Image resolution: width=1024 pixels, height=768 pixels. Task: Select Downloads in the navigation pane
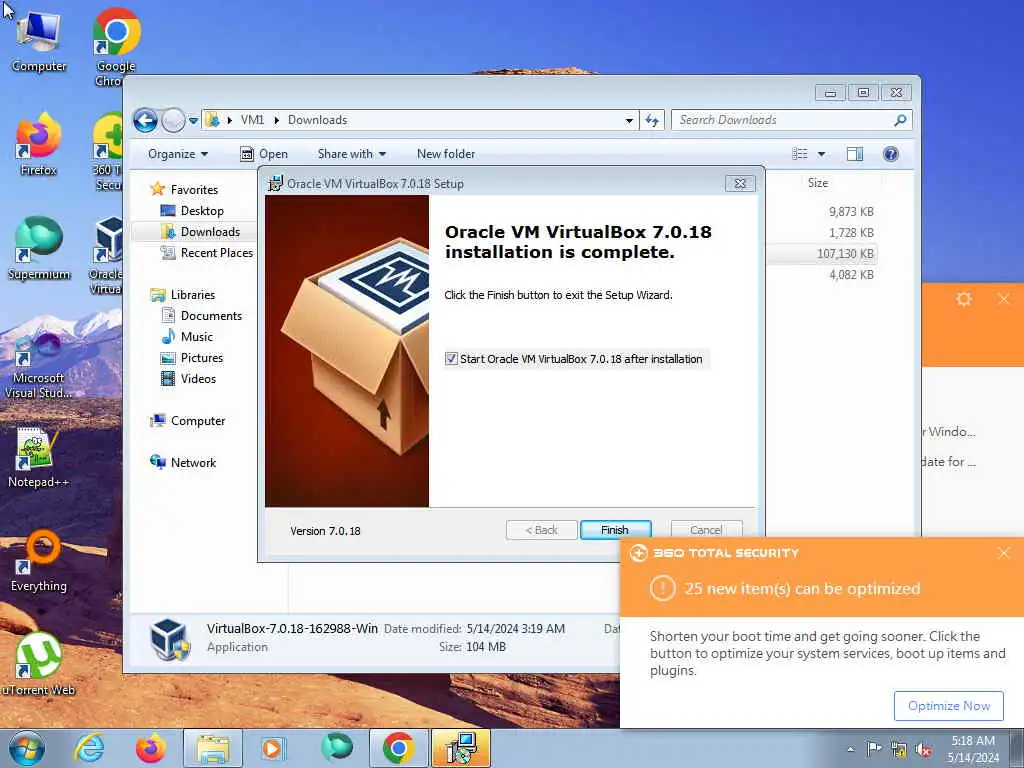(x=210, y=232)
